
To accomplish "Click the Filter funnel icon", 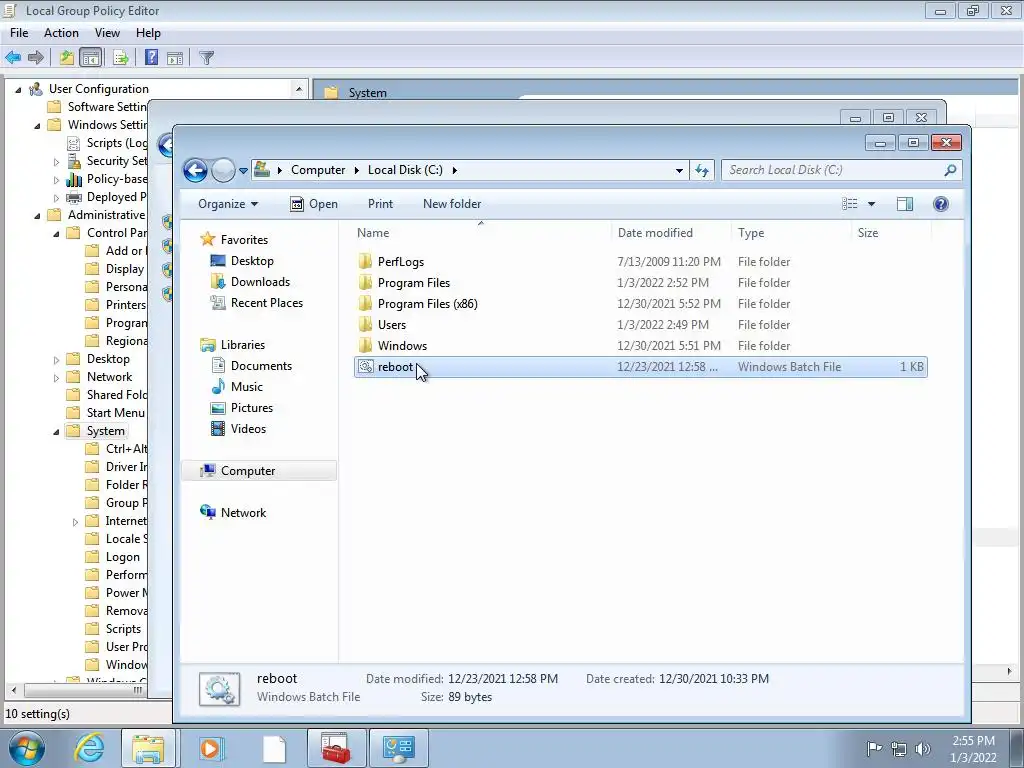I will [206, 57].
